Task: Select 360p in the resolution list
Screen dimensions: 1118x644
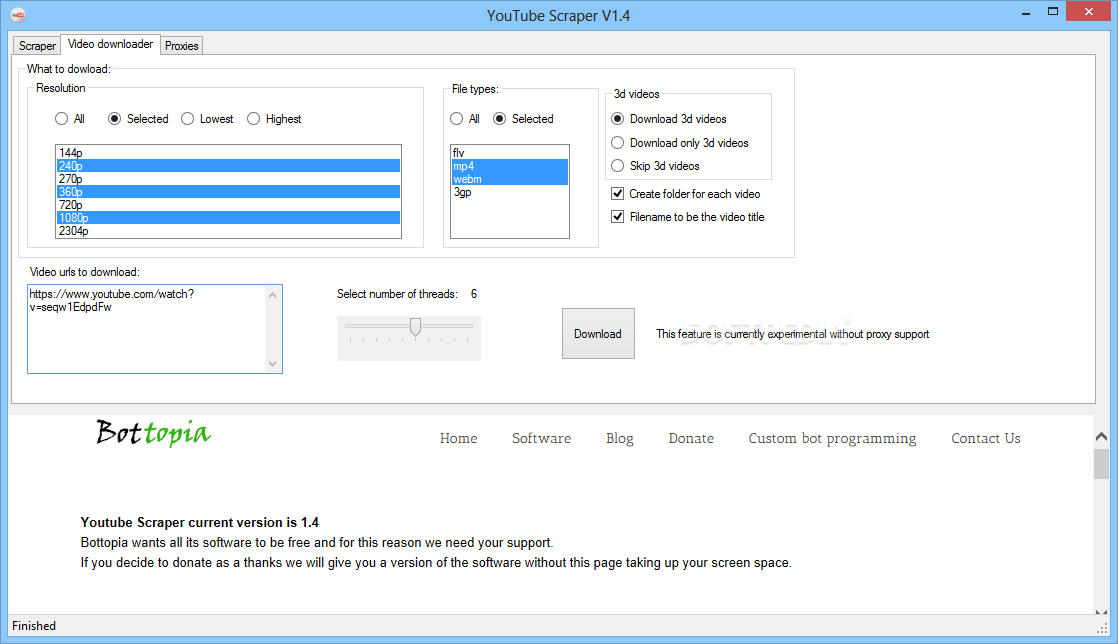Action: click(228, 192)
